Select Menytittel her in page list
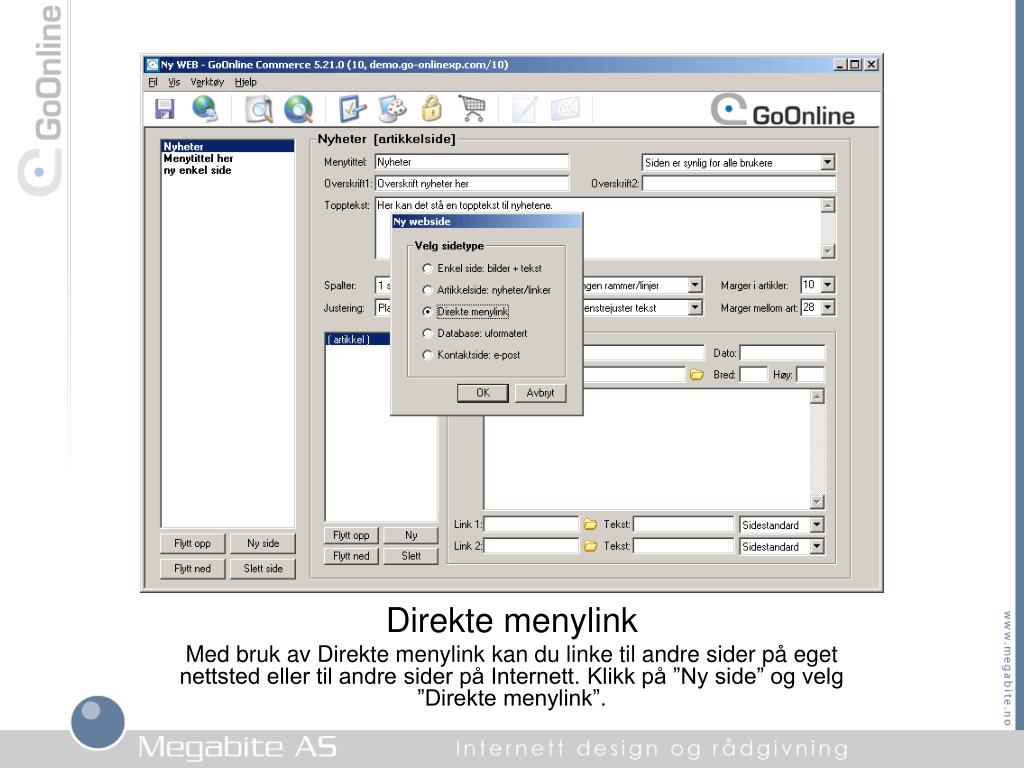The width and height of the screenshot is (1024, 768). click(227, 158)
